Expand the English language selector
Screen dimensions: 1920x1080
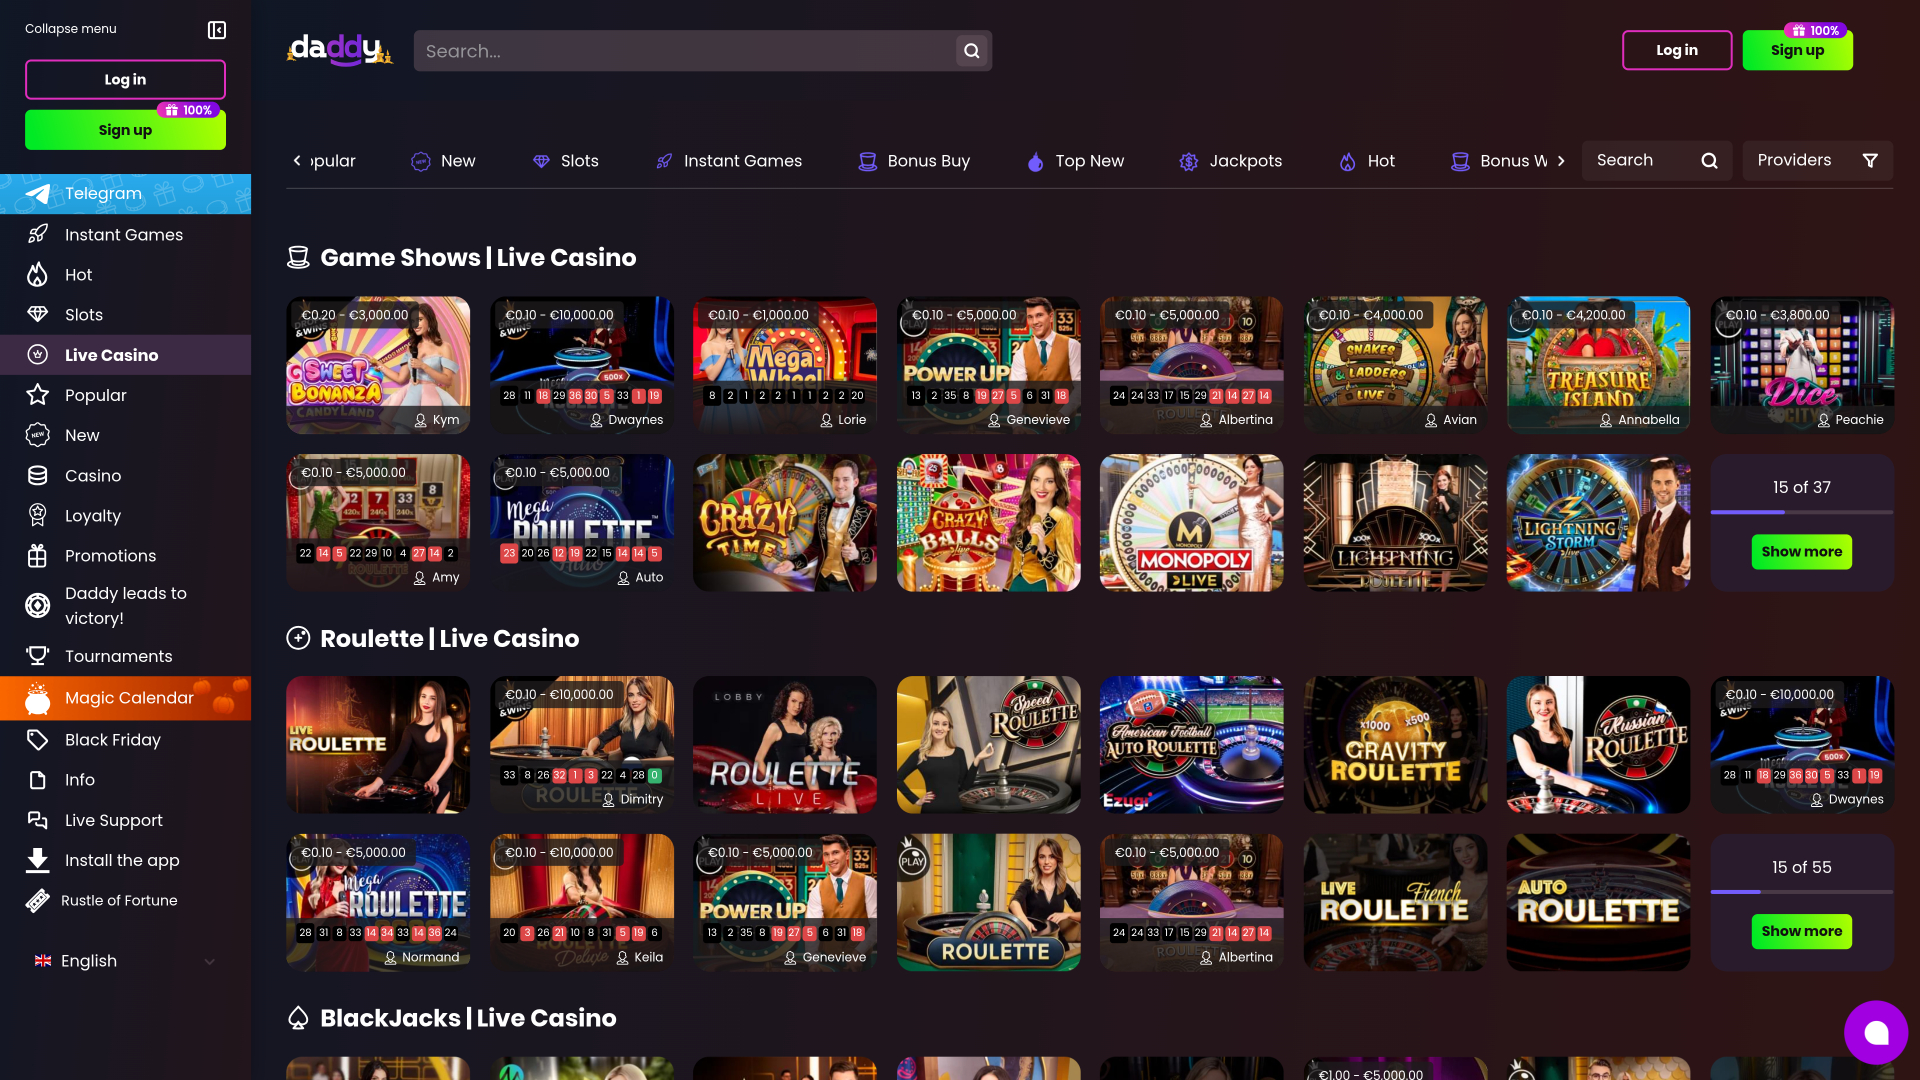125,960
